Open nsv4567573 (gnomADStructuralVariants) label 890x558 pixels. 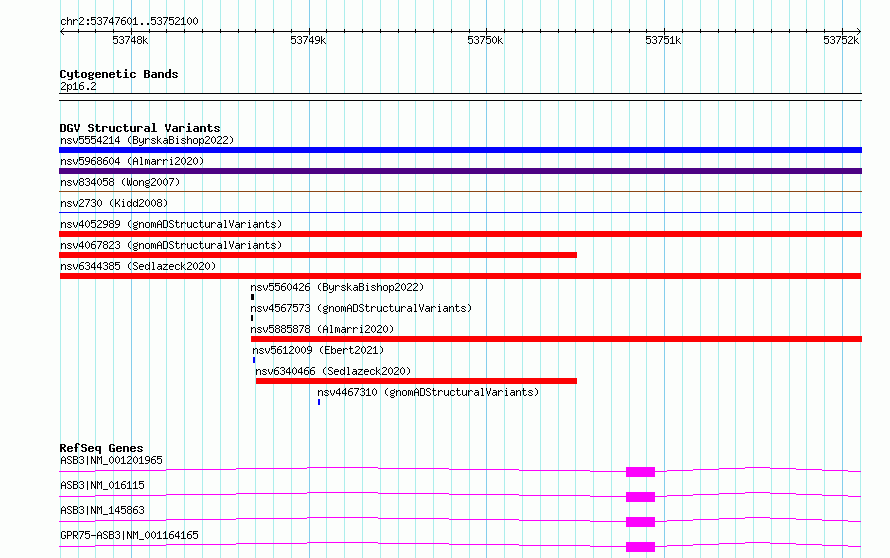coord(361,308)
